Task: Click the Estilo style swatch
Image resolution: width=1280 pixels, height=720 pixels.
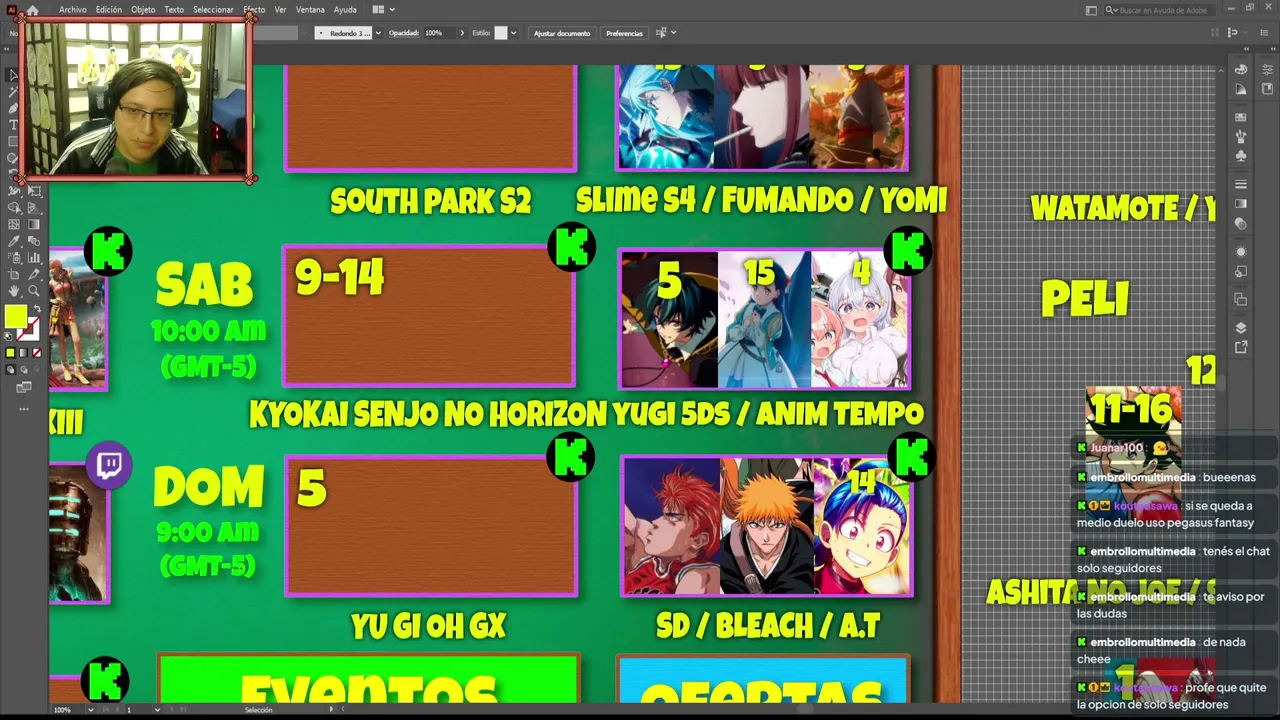Action: (x=501, y=33)
